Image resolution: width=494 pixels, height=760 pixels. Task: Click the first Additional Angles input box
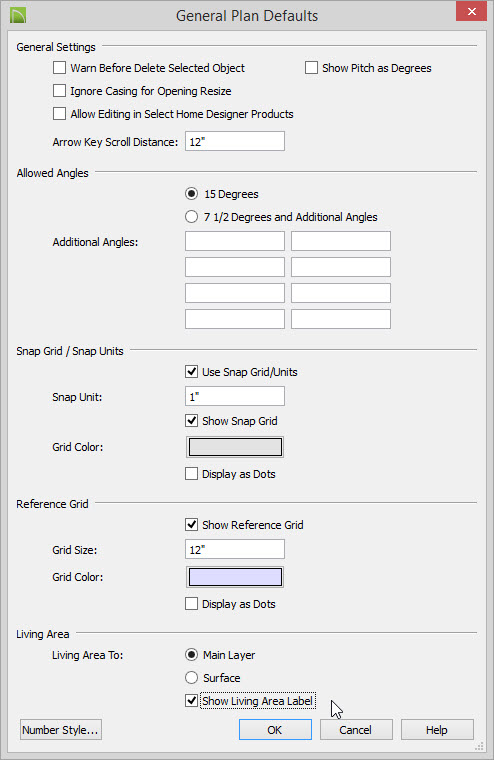pos(235,241)
